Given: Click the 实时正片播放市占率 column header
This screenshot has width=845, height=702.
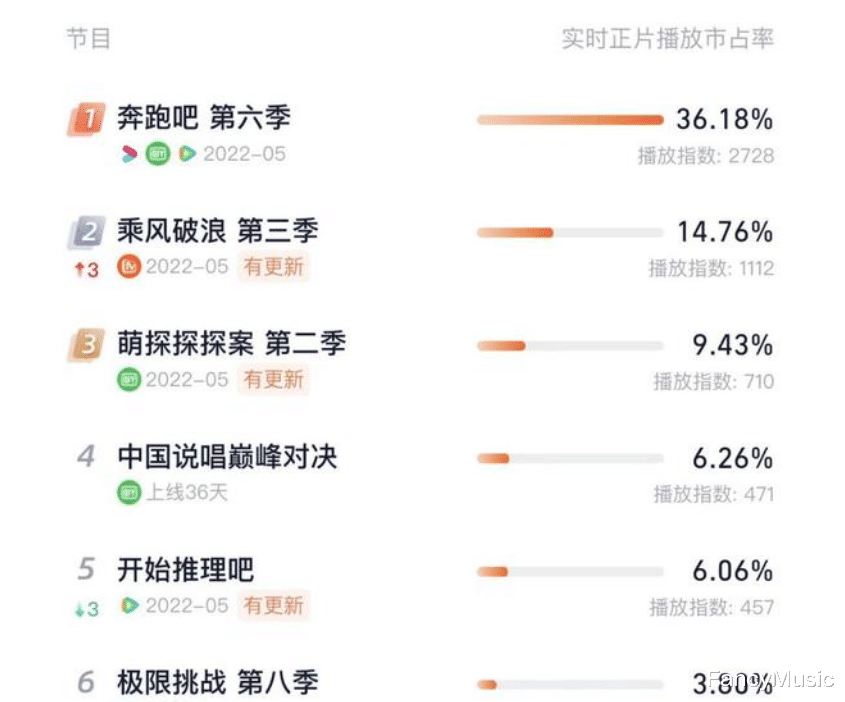Looking at the screenshot, I should click(x=668, y=39).
